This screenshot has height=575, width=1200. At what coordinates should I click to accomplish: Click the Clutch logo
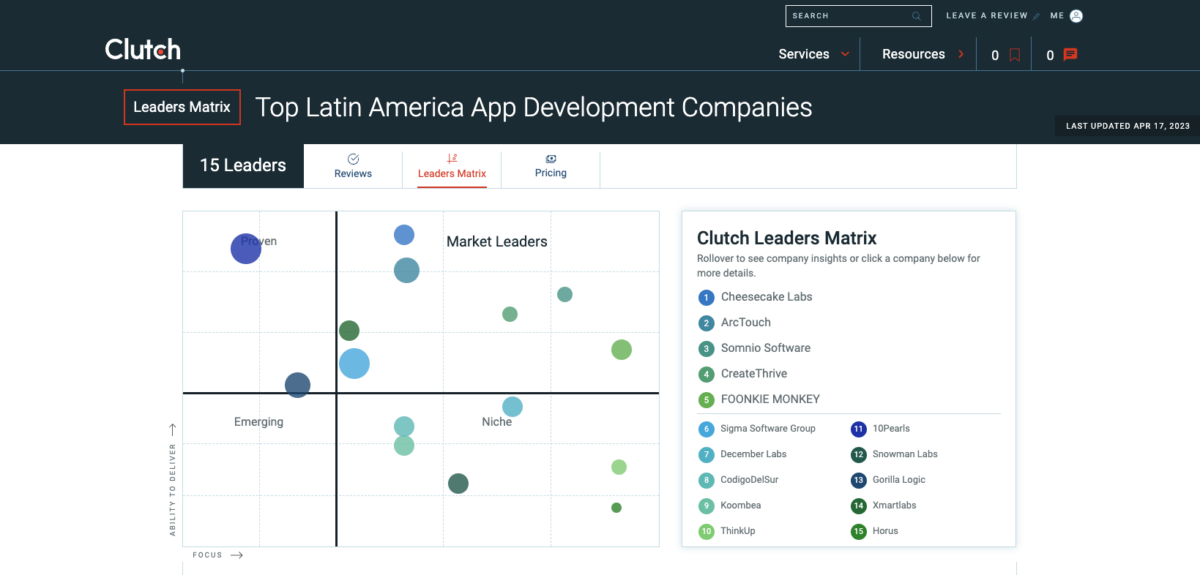(x=143, y=49)
